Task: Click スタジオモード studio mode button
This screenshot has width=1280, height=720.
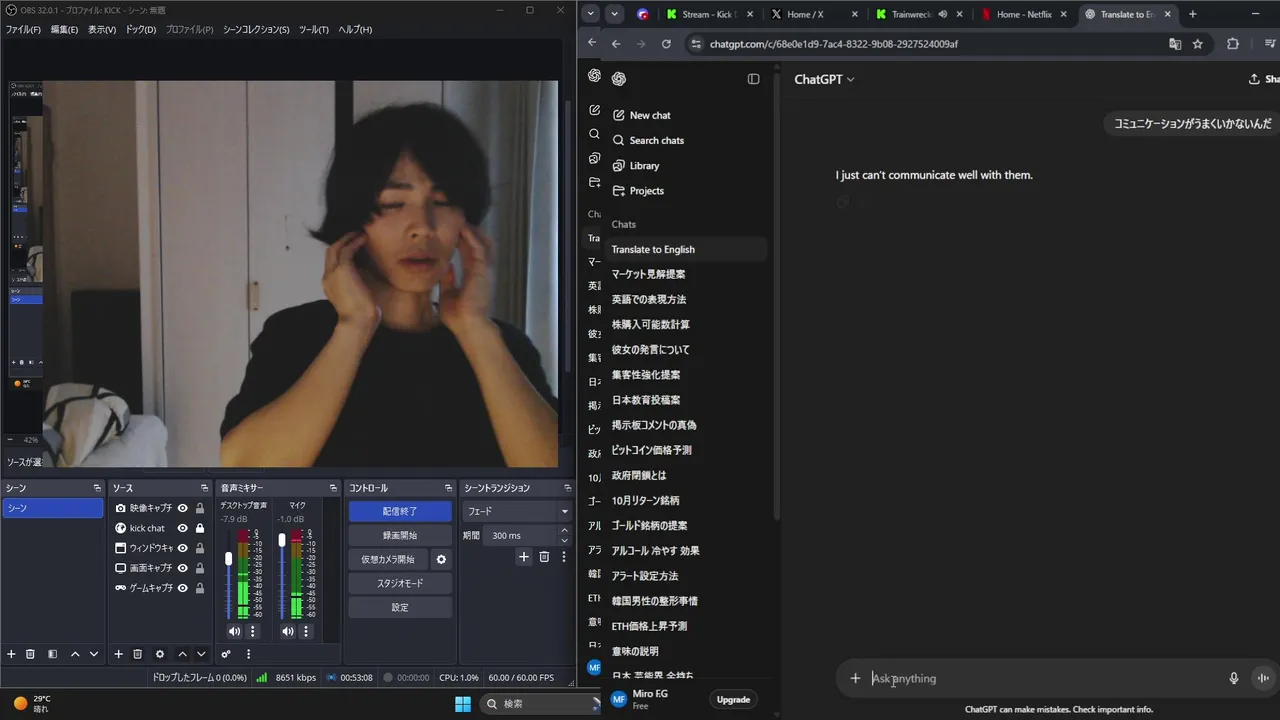Action: click(400, 583)
